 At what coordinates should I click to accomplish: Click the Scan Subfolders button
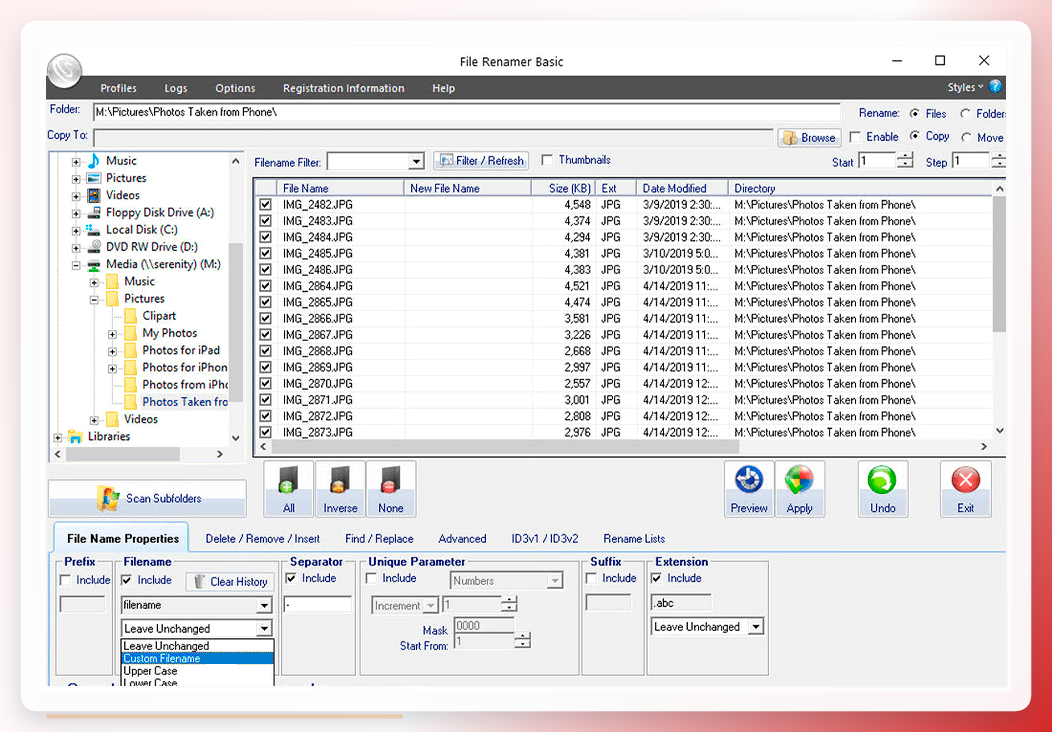[147, 499]
